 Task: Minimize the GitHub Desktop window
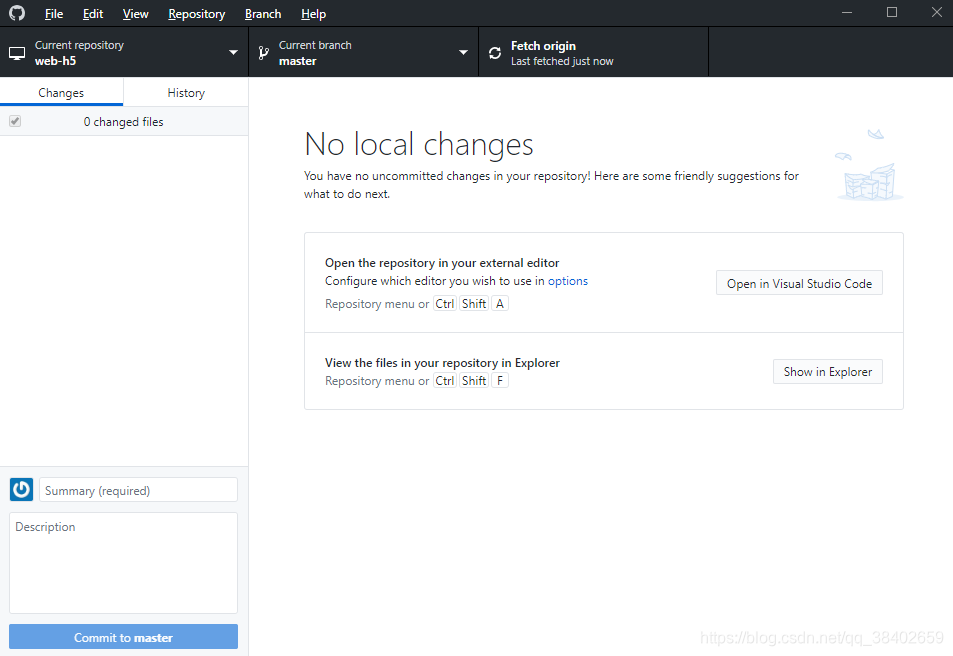click(847, 12)
